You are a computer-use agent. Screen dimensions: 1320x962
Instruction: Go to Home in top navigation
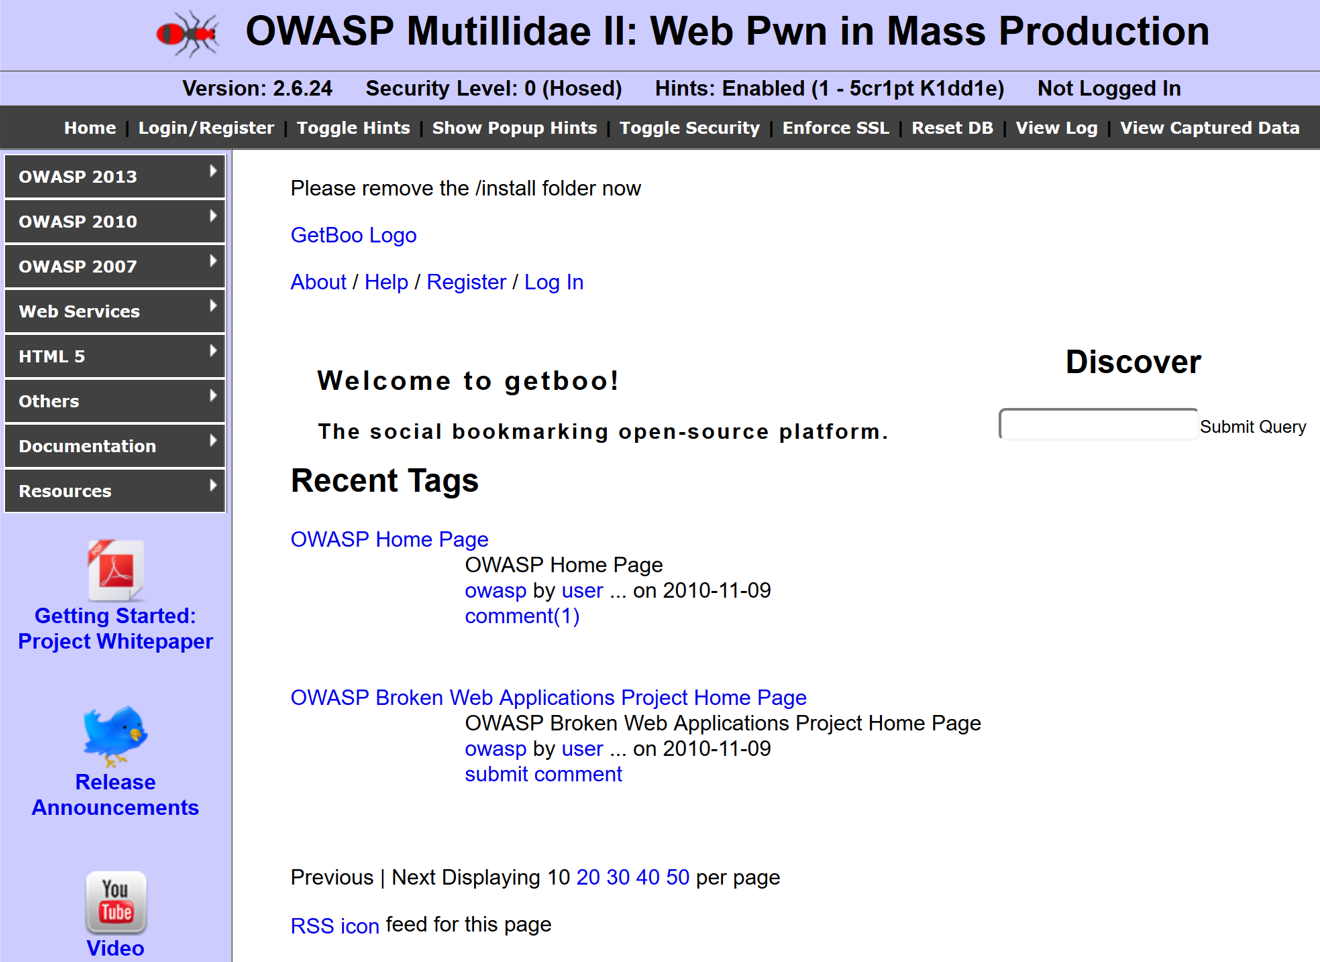[x=90, y=128]
